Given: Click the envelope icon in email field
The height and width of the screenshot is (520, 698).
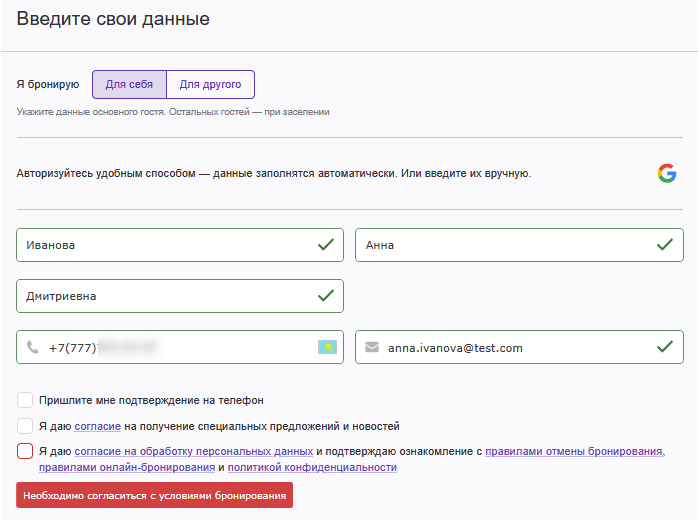Looking at the screenshot, I should [x=372, y=348].
